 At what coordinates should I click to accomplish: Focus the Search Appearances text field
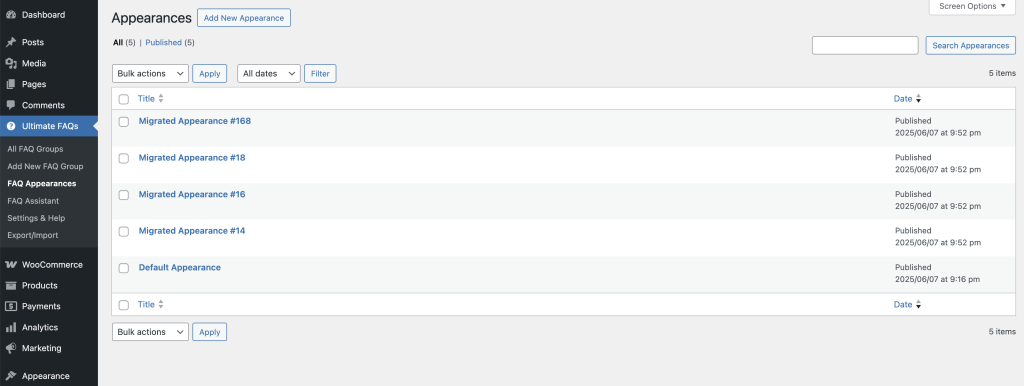point(865,45)
